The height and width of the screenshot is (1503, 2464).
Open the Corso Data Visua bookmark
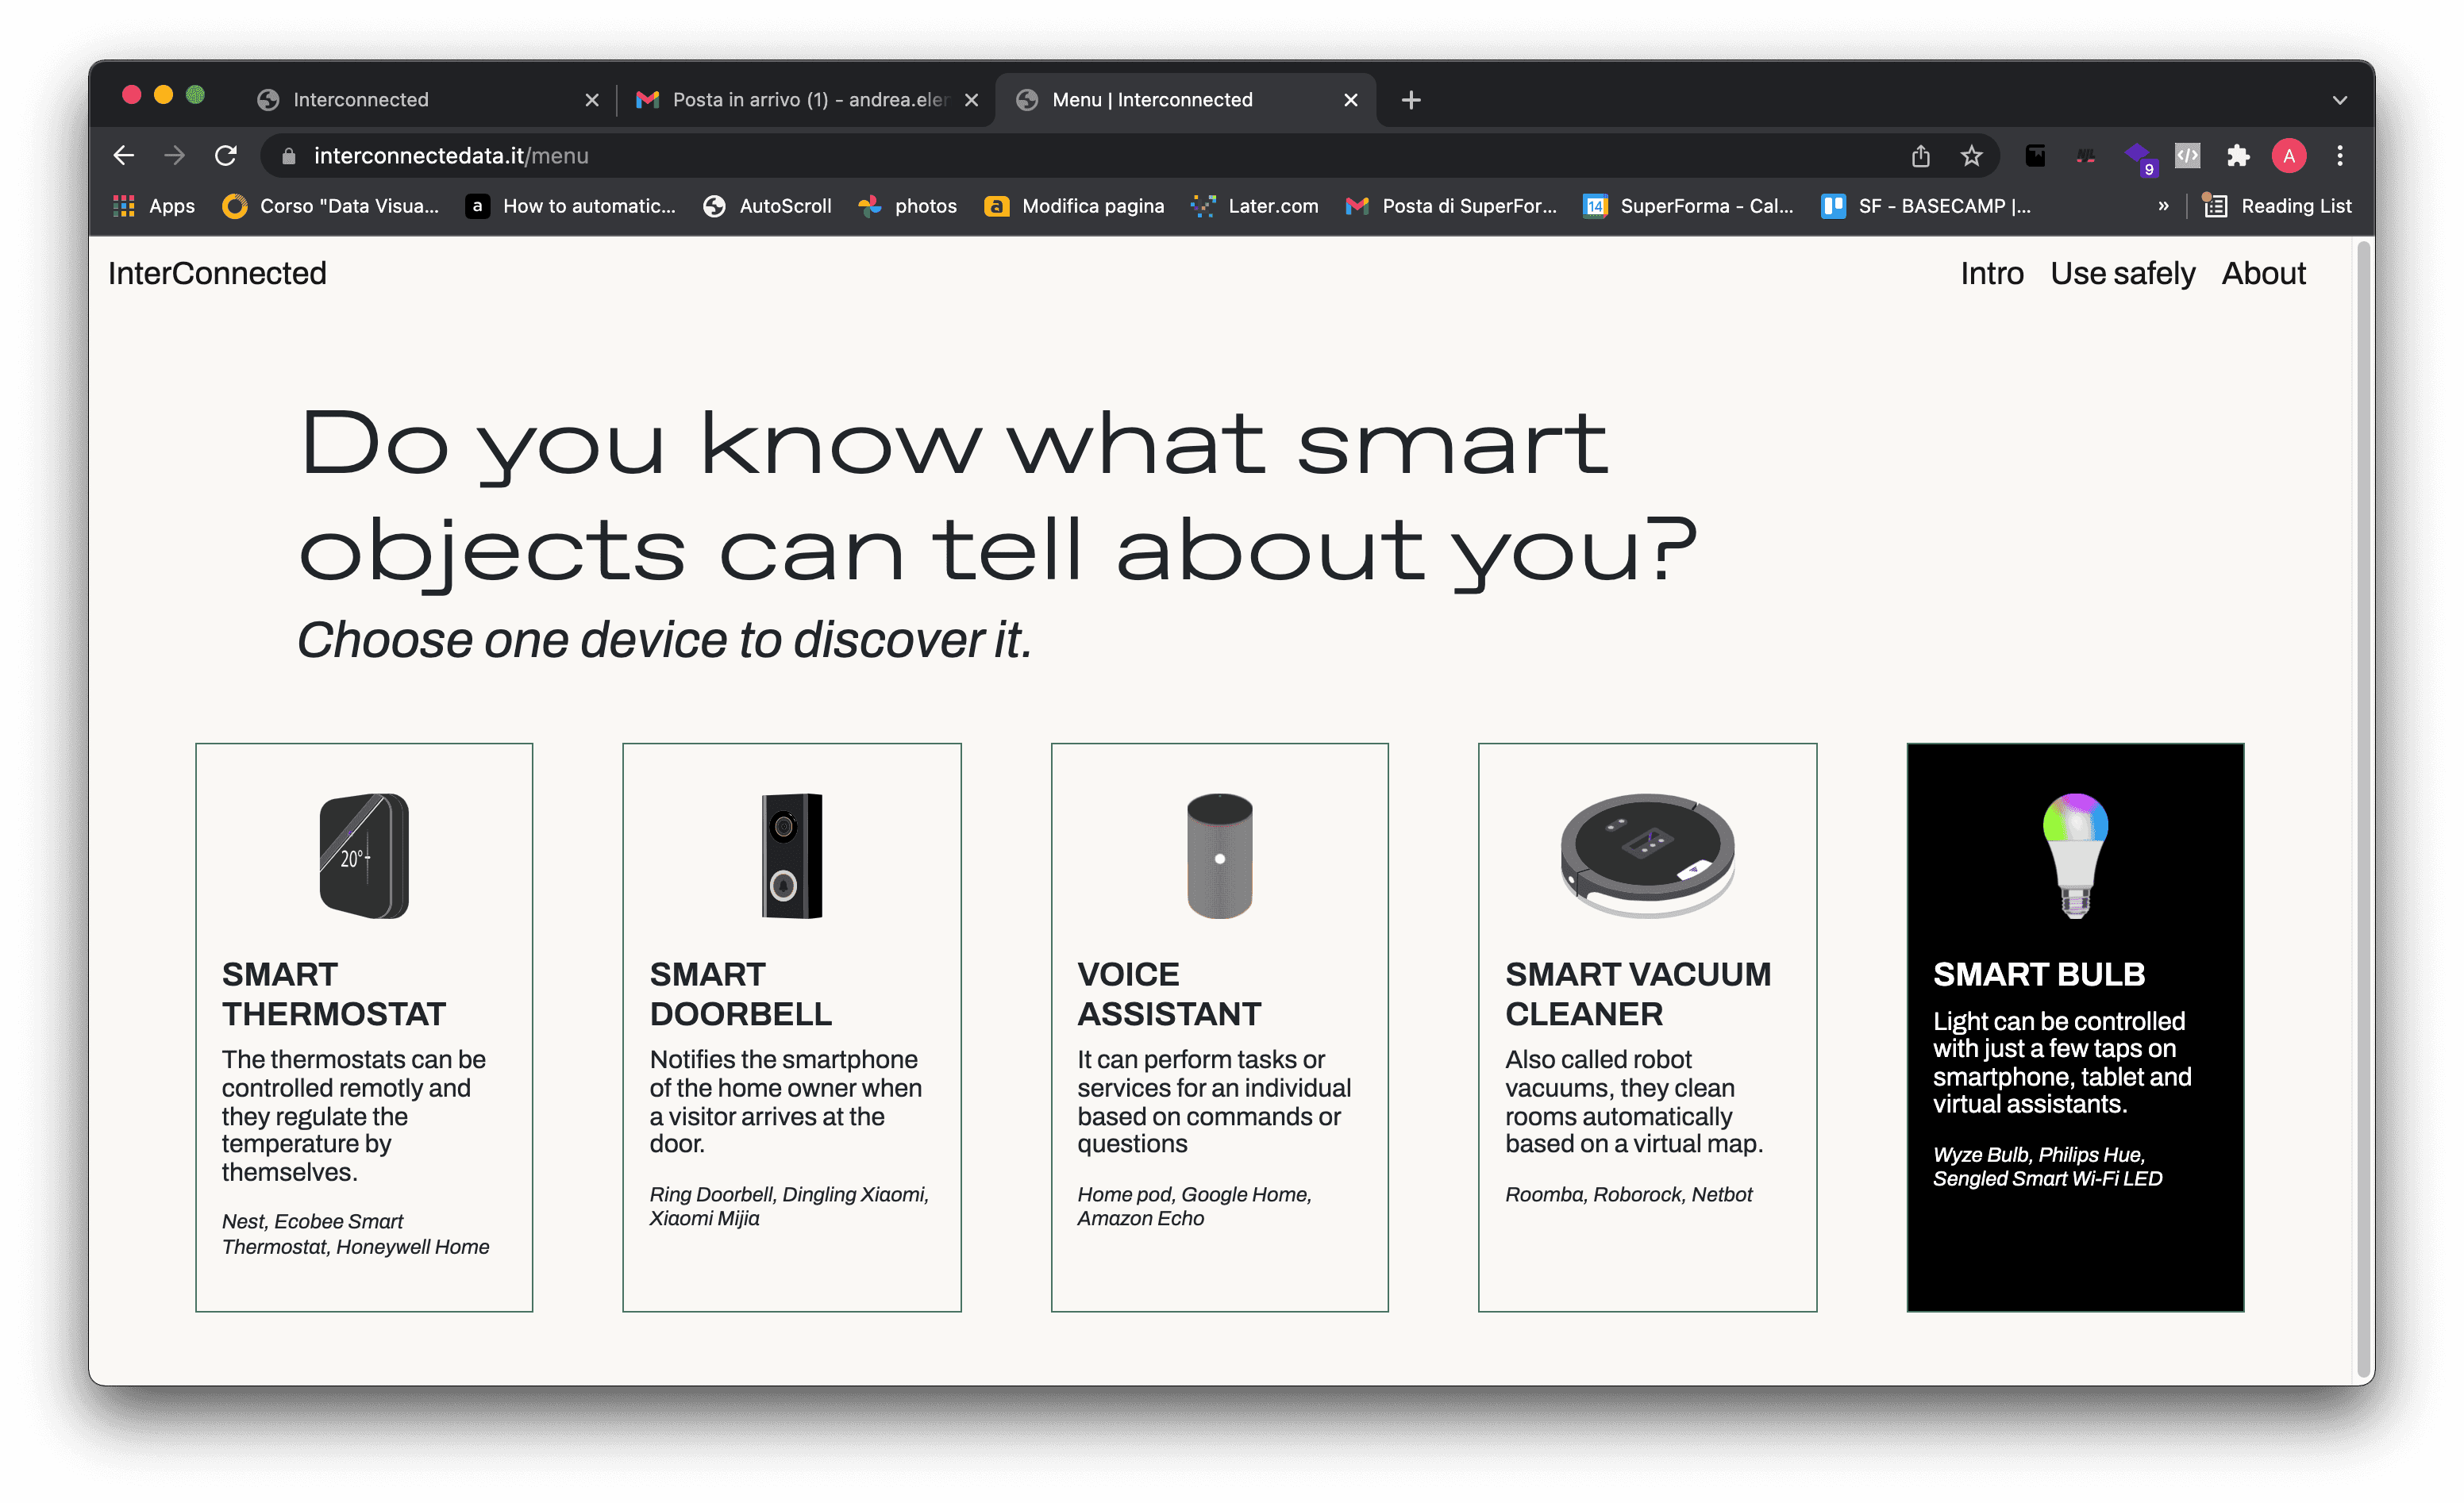(x=331, y=206)
